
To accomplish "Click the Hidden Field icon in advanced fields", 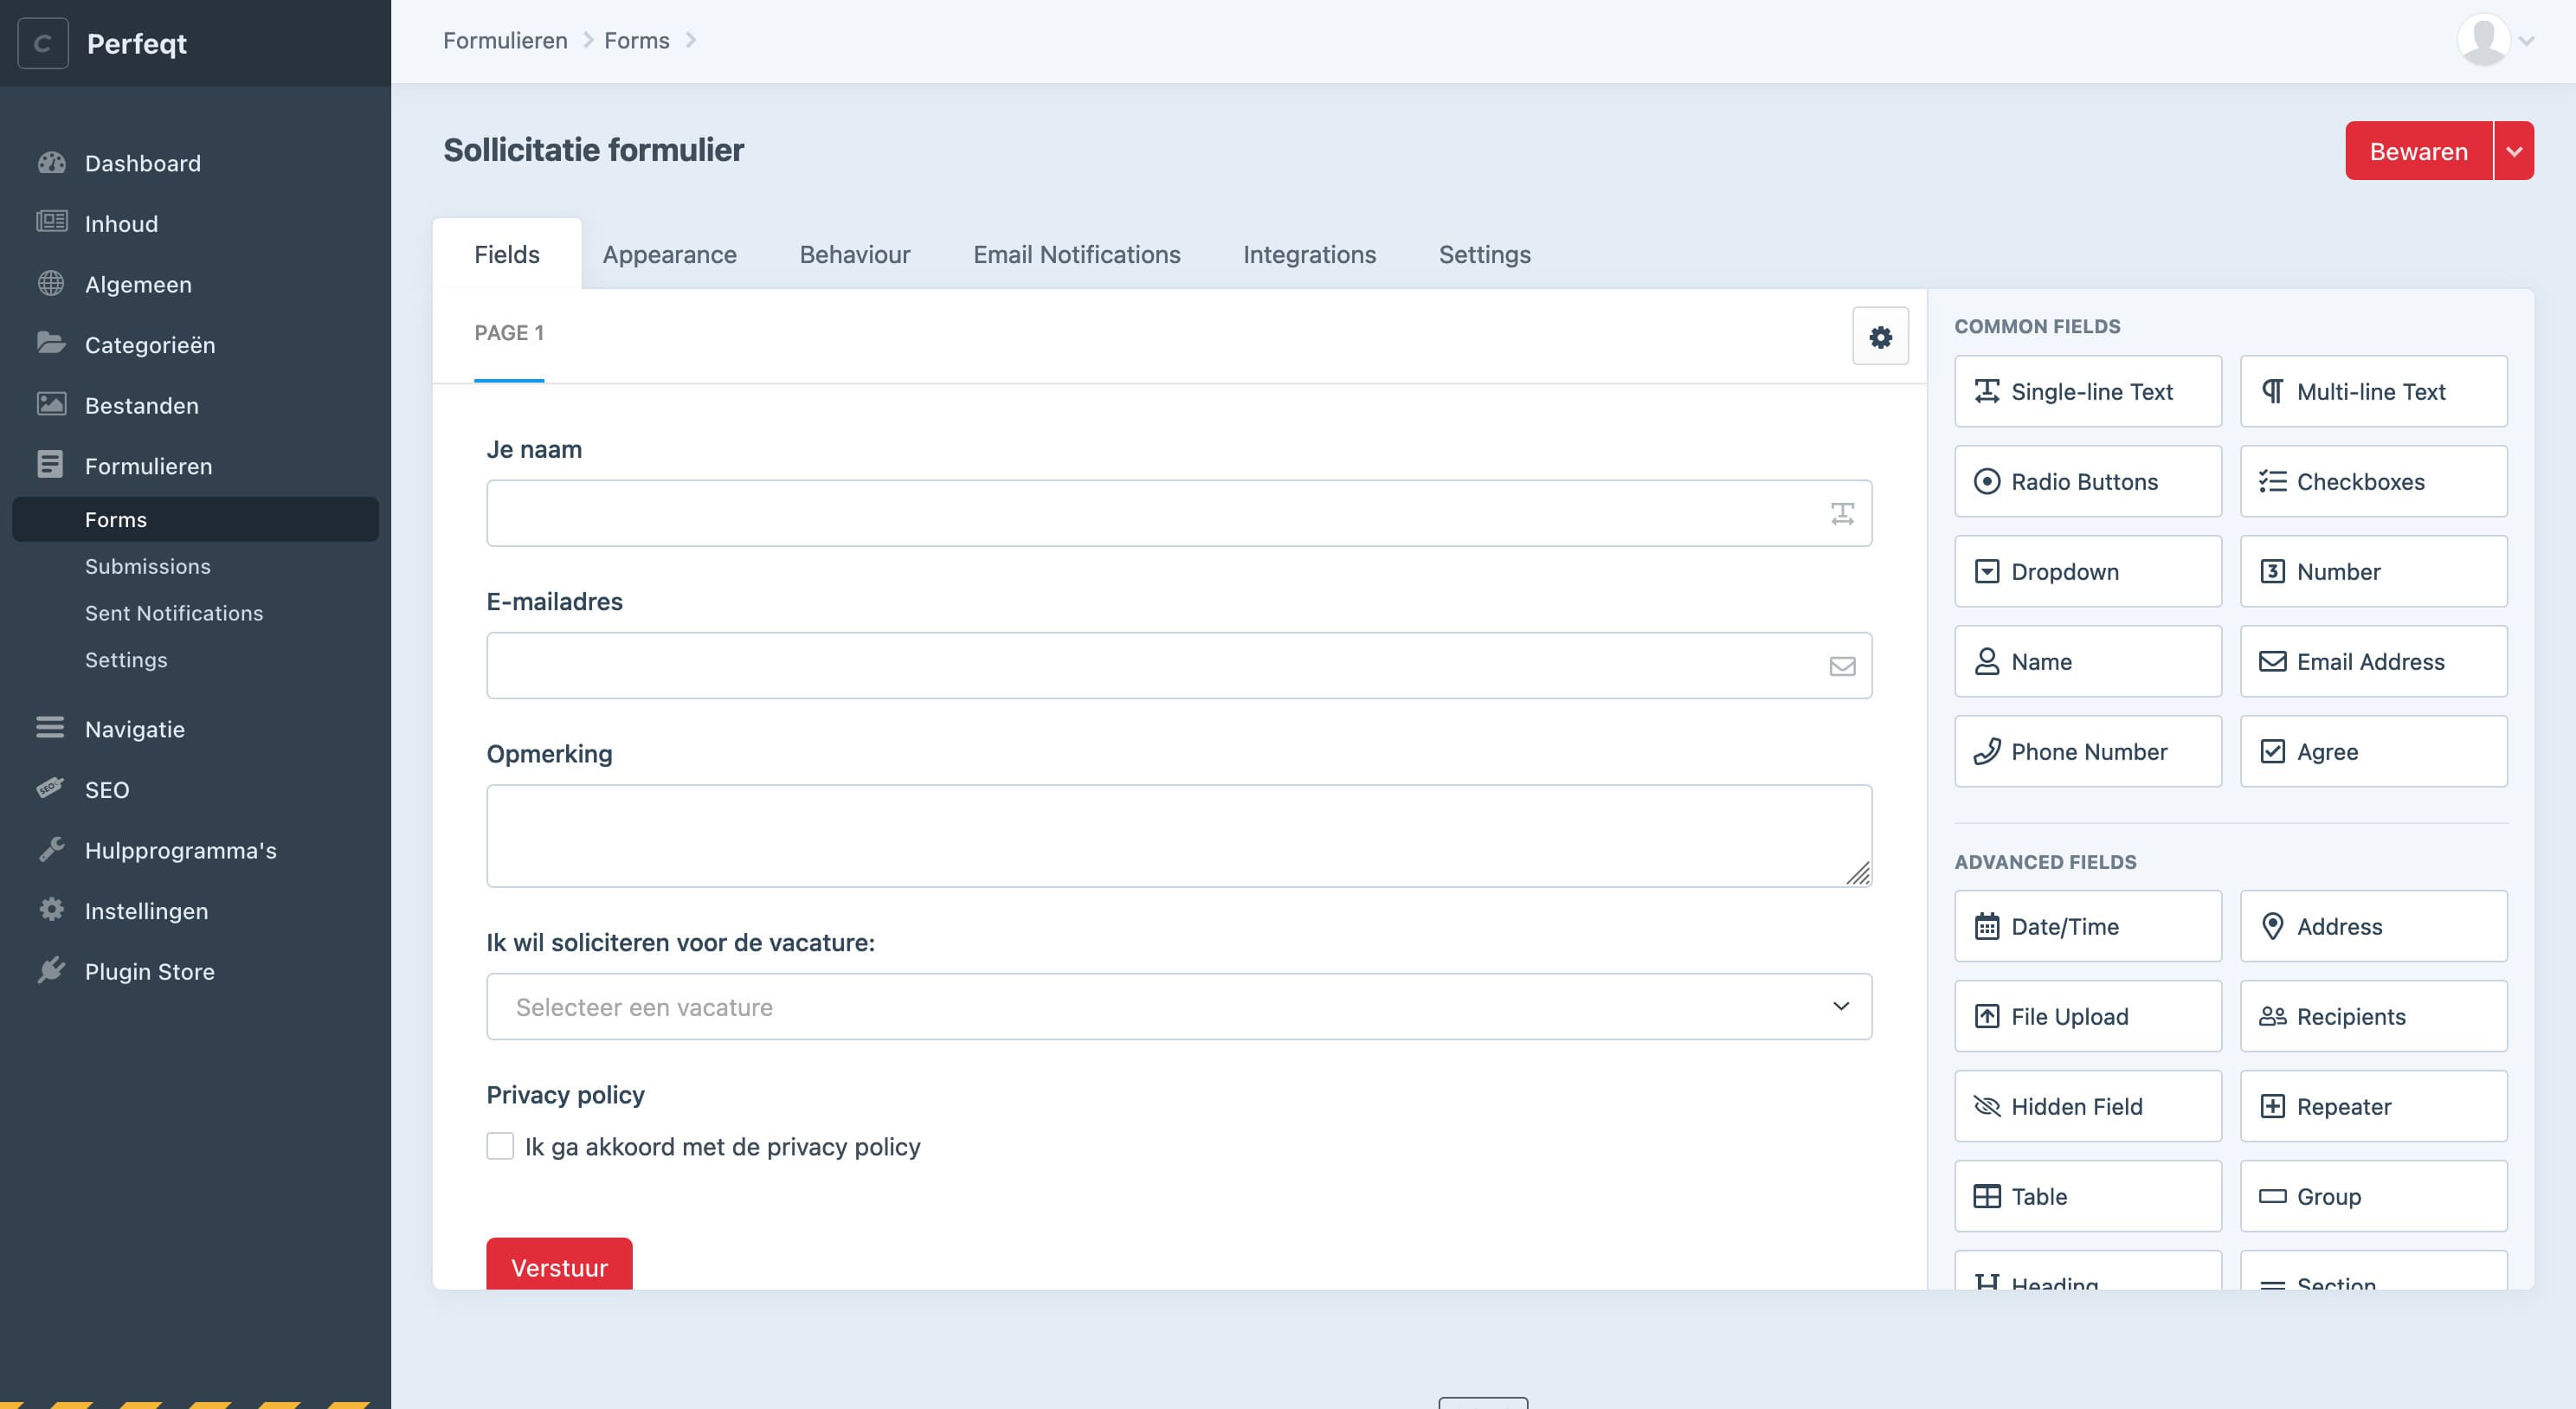I will [1987, 1105].
